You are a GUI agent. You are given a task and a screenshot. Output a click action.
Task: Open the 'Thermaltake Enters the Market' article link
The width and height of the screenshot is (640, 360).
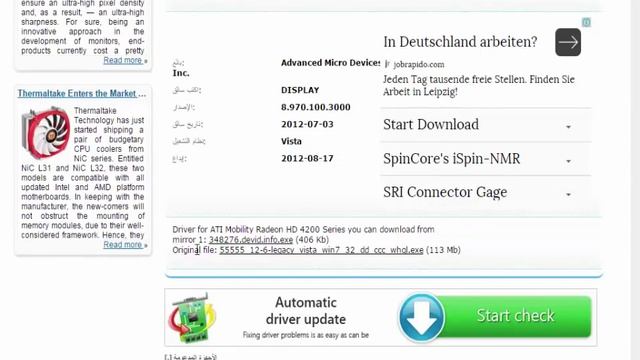click(81, 93)
